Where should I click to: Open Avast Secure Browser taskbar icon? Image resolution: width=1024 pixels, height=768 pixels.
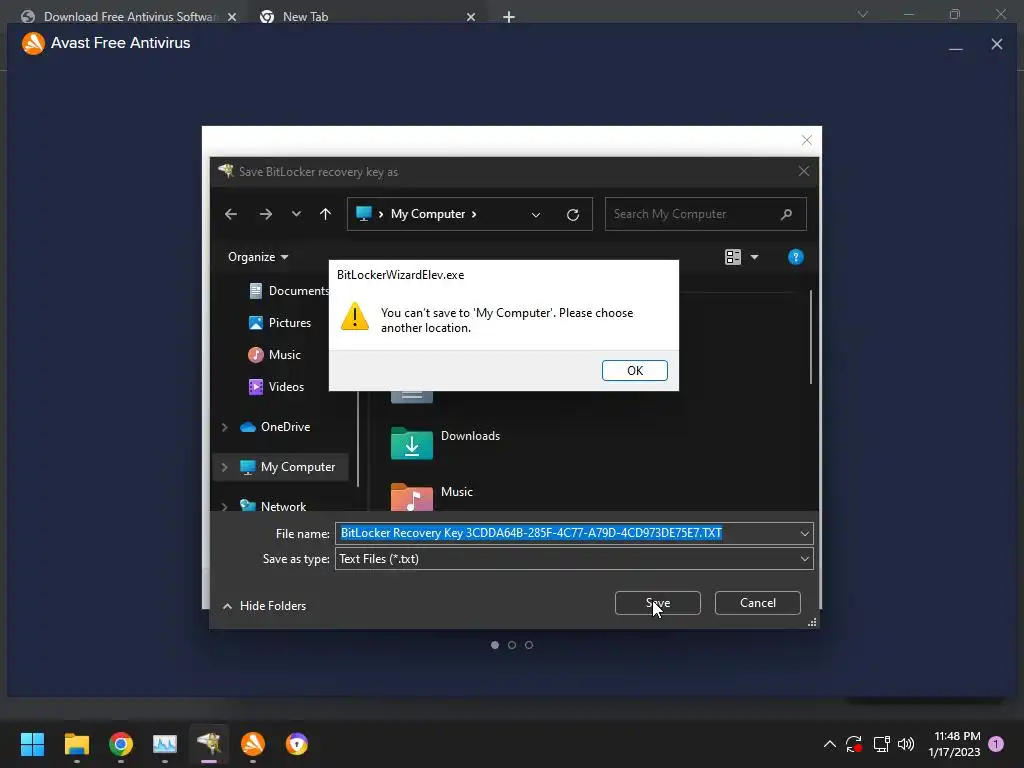[296, 744]
